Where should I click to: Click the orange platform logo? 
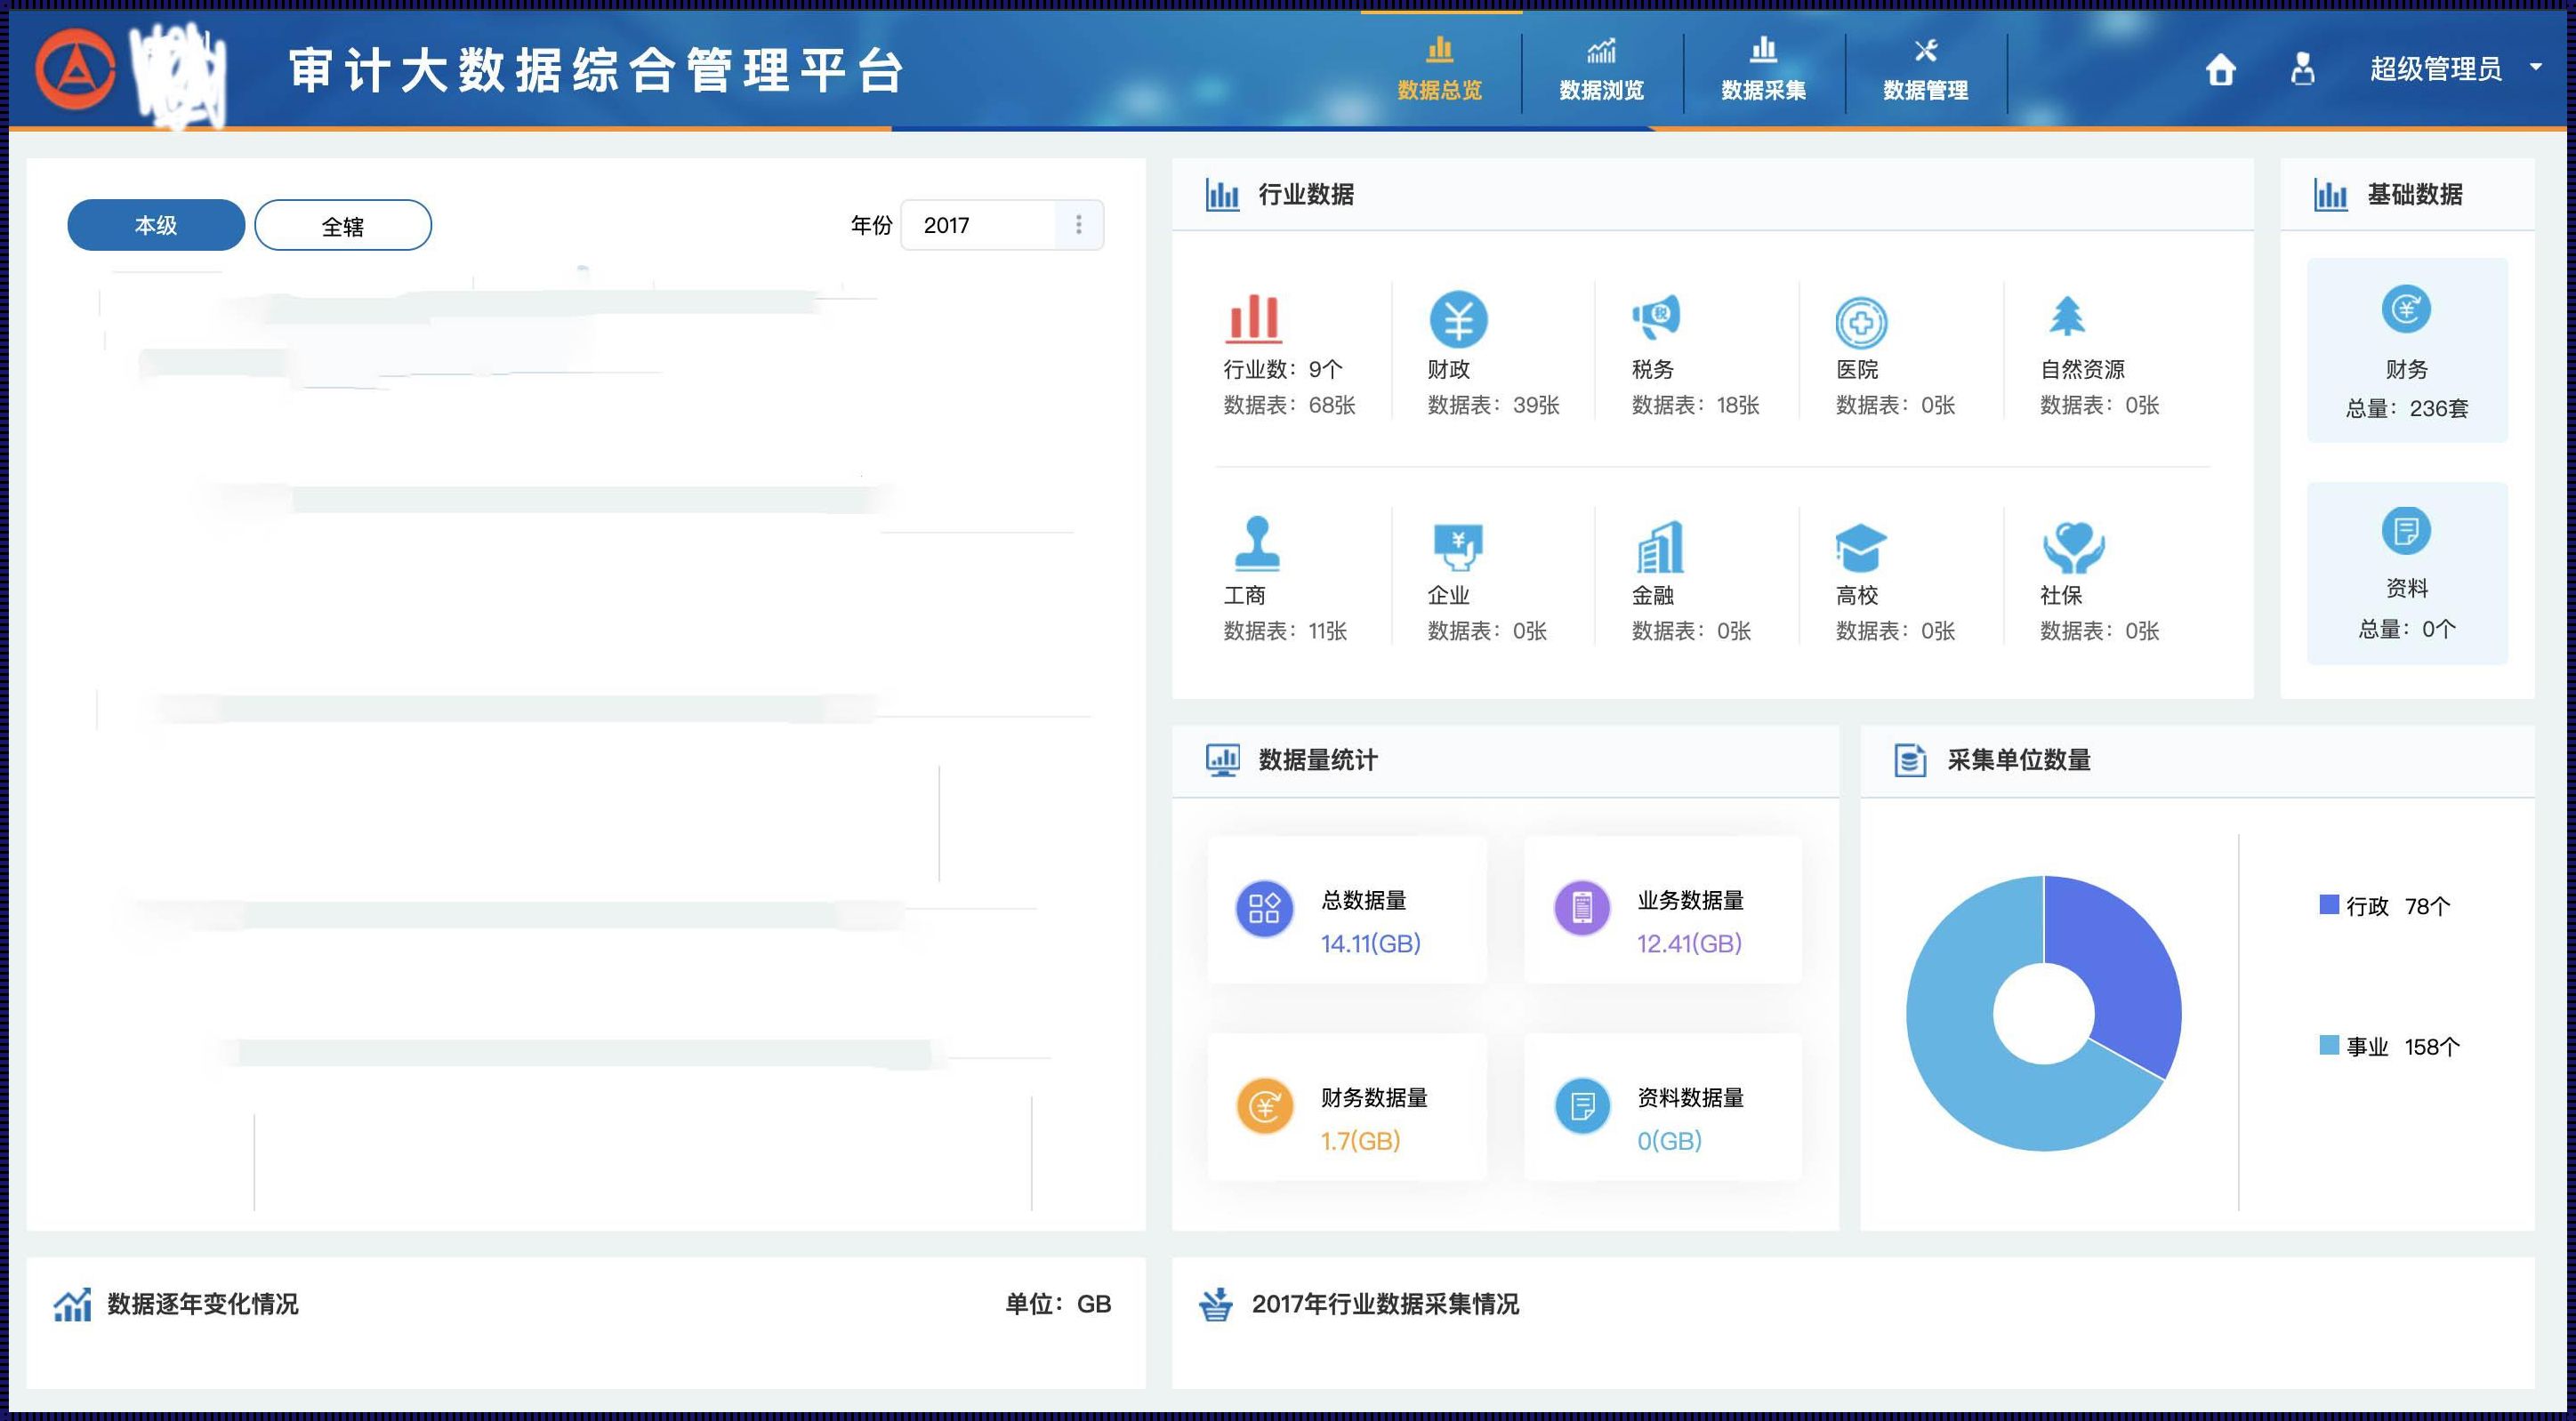pyautogui.click(x=75, y=69)
